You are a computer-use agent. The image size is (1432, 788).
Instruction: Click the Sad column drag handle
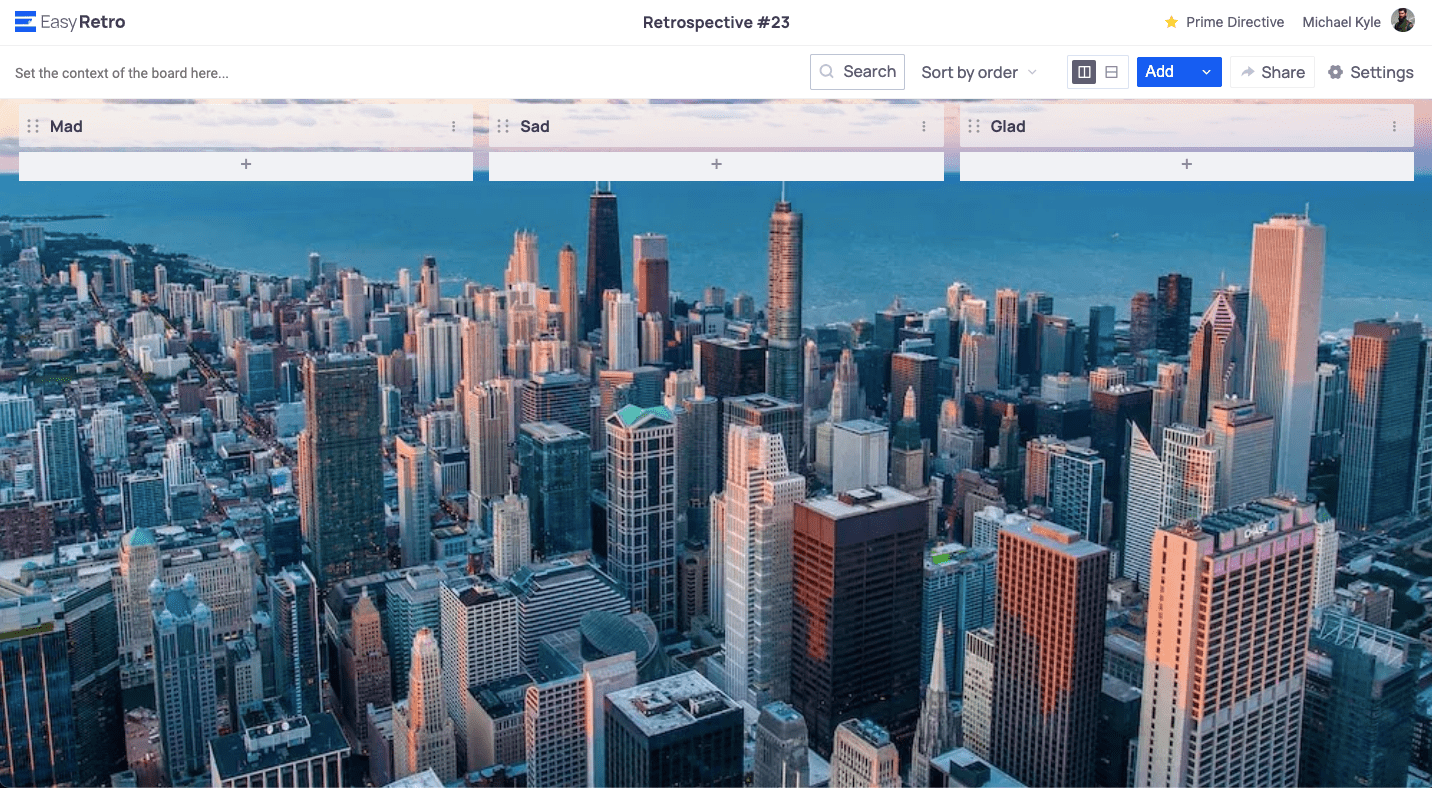503,127
